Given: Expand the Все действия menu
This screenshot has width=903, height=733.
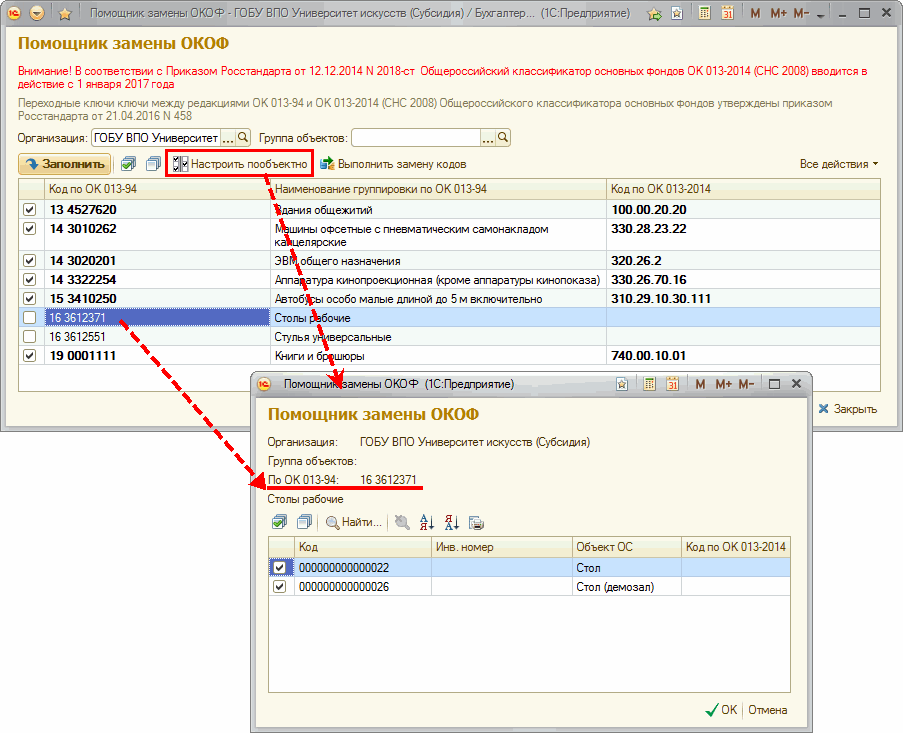Looking at the screenshot, I should [x=839, y=164].
